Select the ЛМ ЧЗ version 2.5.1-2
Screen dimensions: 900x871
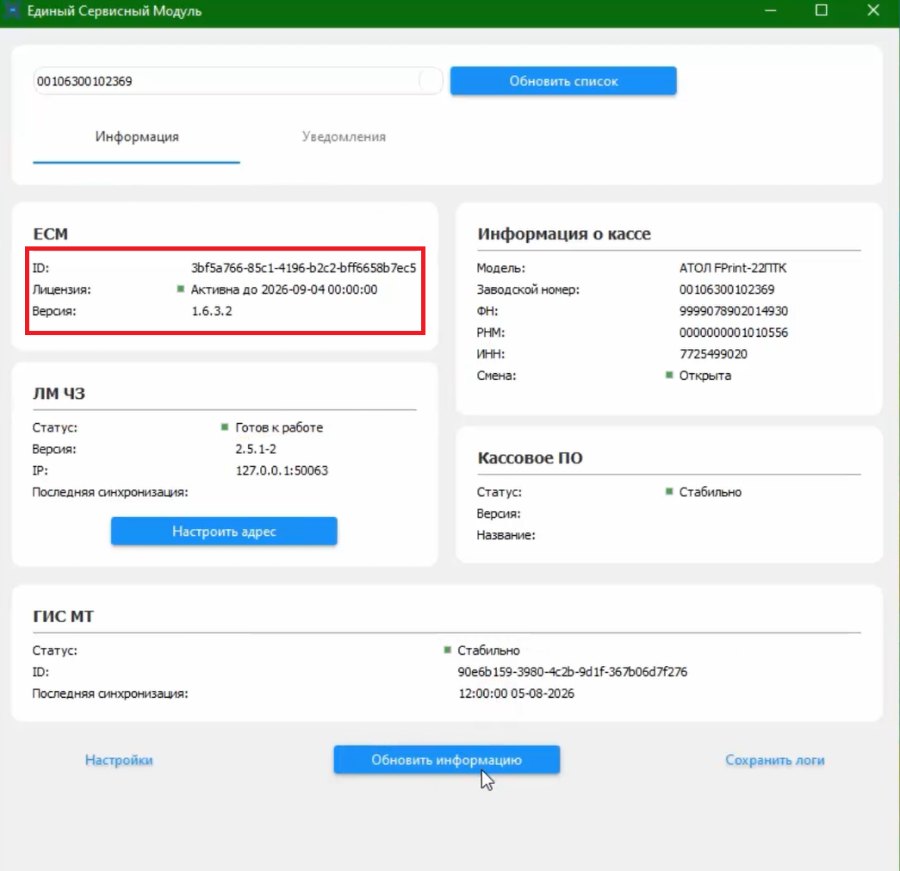(x=255, y=449)
